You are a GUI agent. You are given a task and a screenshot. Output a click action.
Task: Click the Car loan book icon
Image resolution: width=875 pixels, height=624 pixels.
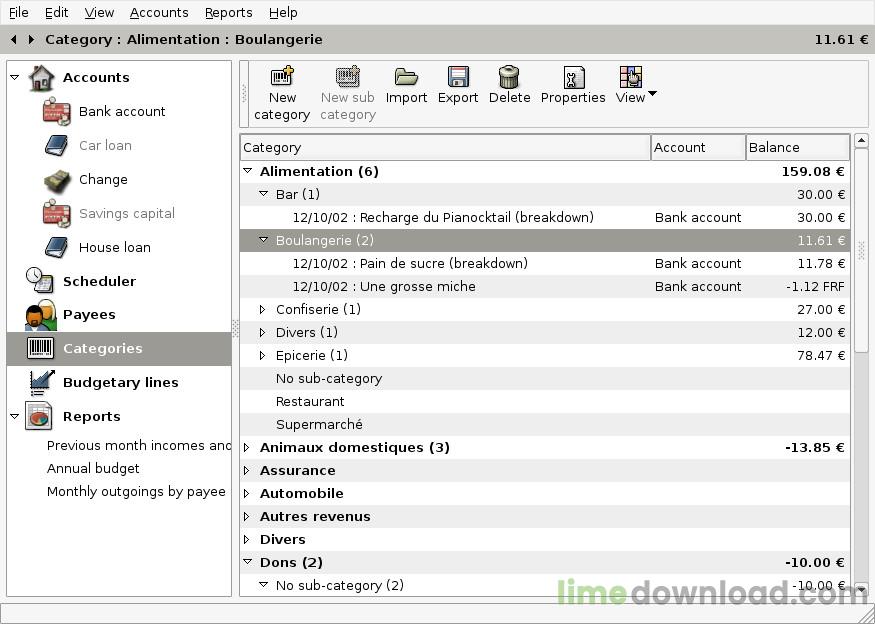pos(56,146)
